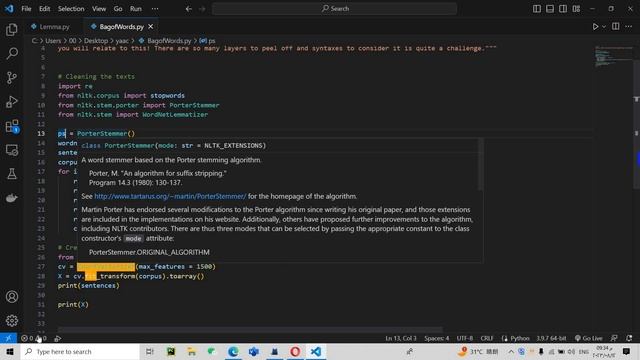Click print(sentences) on line 29
640x360 pixels.
89,285
